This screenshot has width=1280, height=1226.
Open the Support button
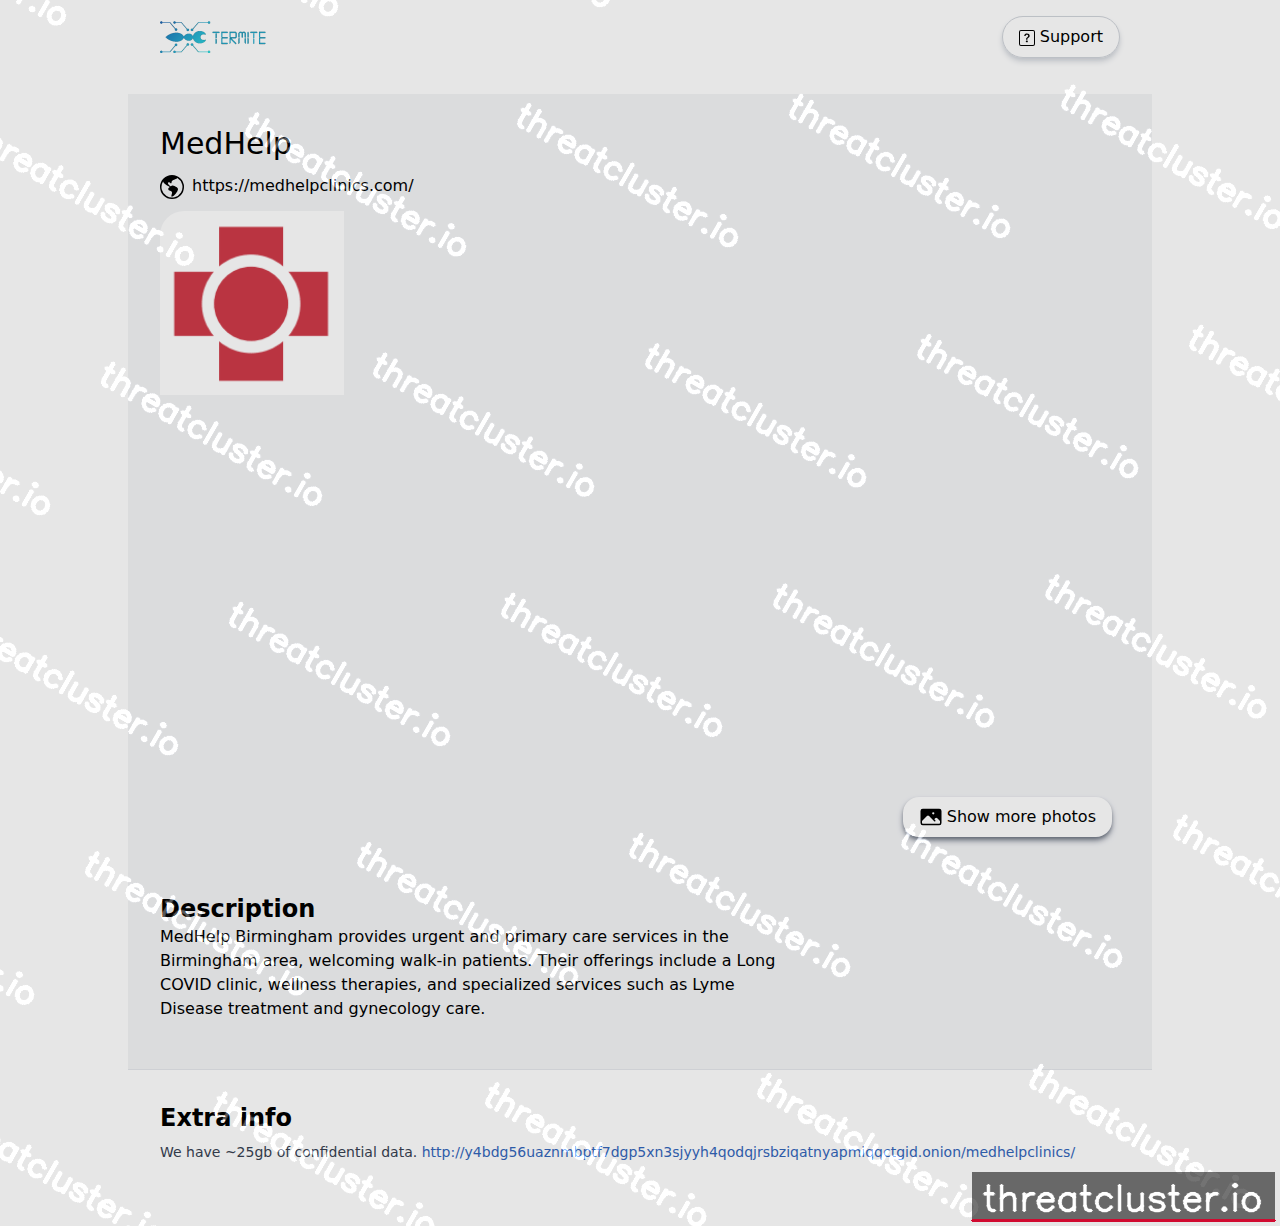coord(1060,37)
